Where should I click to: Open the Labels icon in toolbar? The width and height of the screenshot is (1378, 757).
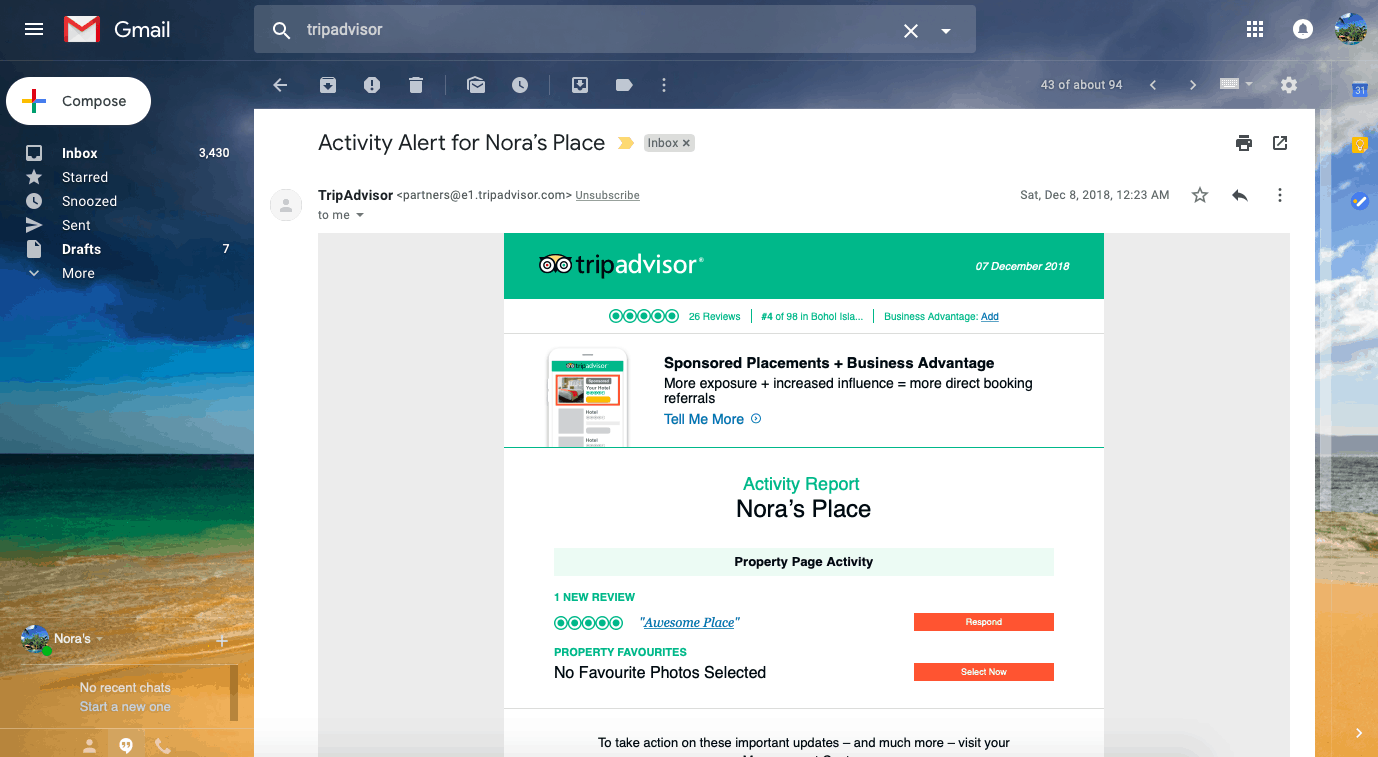tap(624, 85)
